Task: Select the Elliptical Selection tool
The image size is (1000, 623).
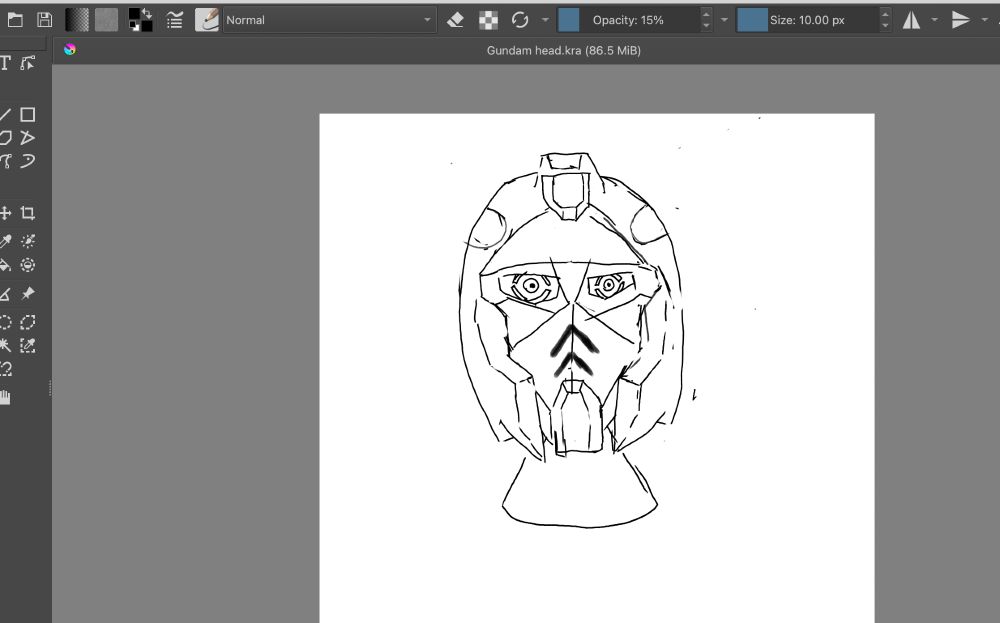Action: pyautogui.click(x=5, y=322)
